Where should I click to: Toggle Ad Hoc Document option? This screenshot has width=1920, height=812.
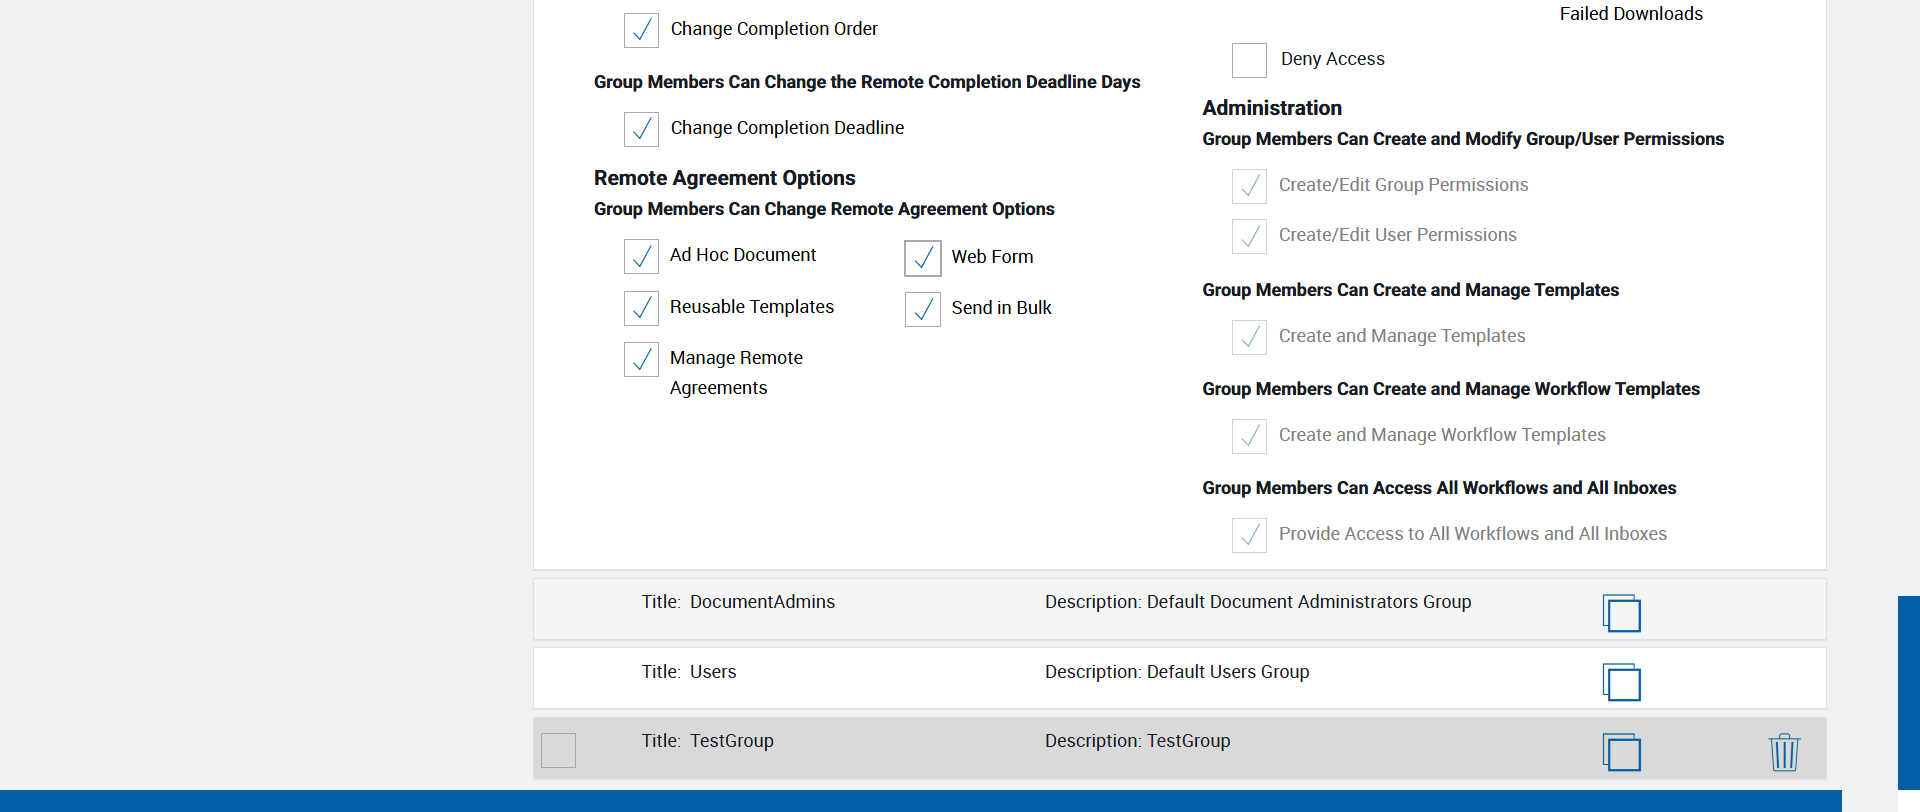tap(641, 256)
